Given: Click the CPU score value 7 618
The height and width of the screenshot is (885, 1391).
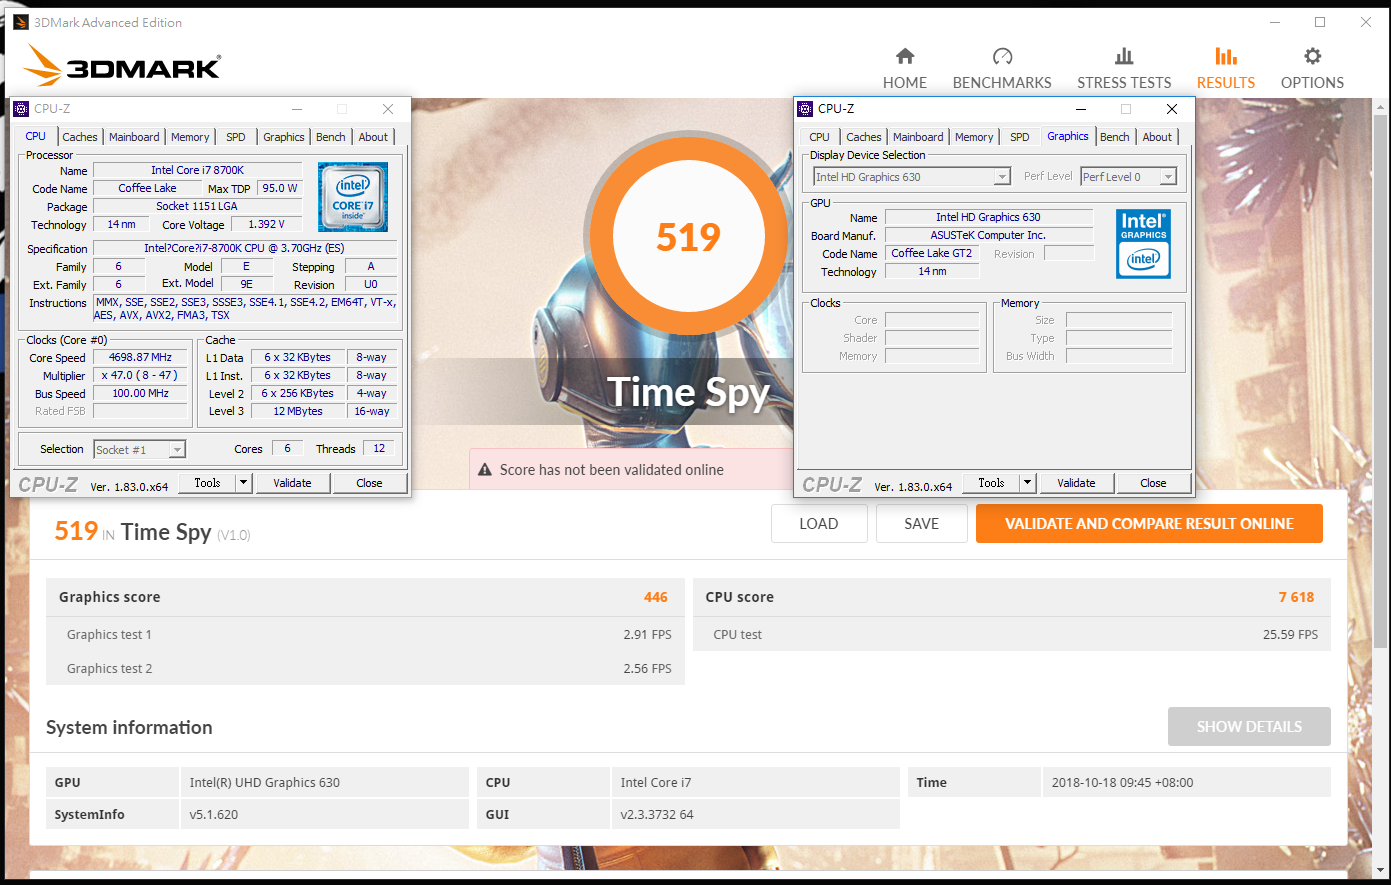Looking at the screenshot, I should [x=1296, y=597].
